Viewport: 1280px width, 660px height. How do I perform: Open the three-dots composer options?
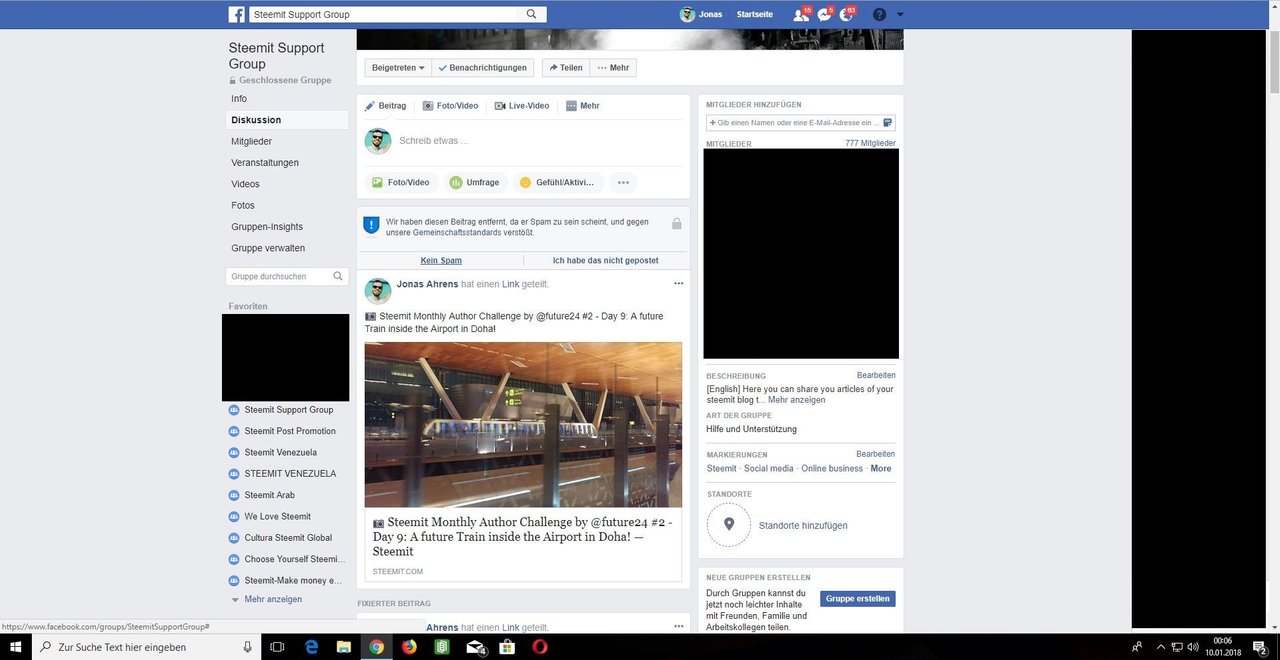pos(623,183)
